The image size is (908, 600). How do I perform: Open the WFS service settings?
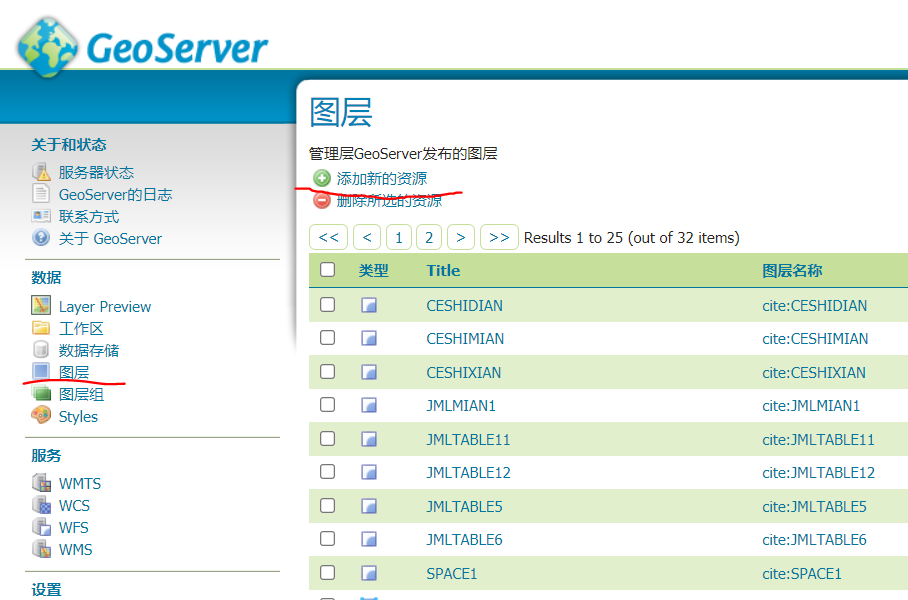point(73,527)
